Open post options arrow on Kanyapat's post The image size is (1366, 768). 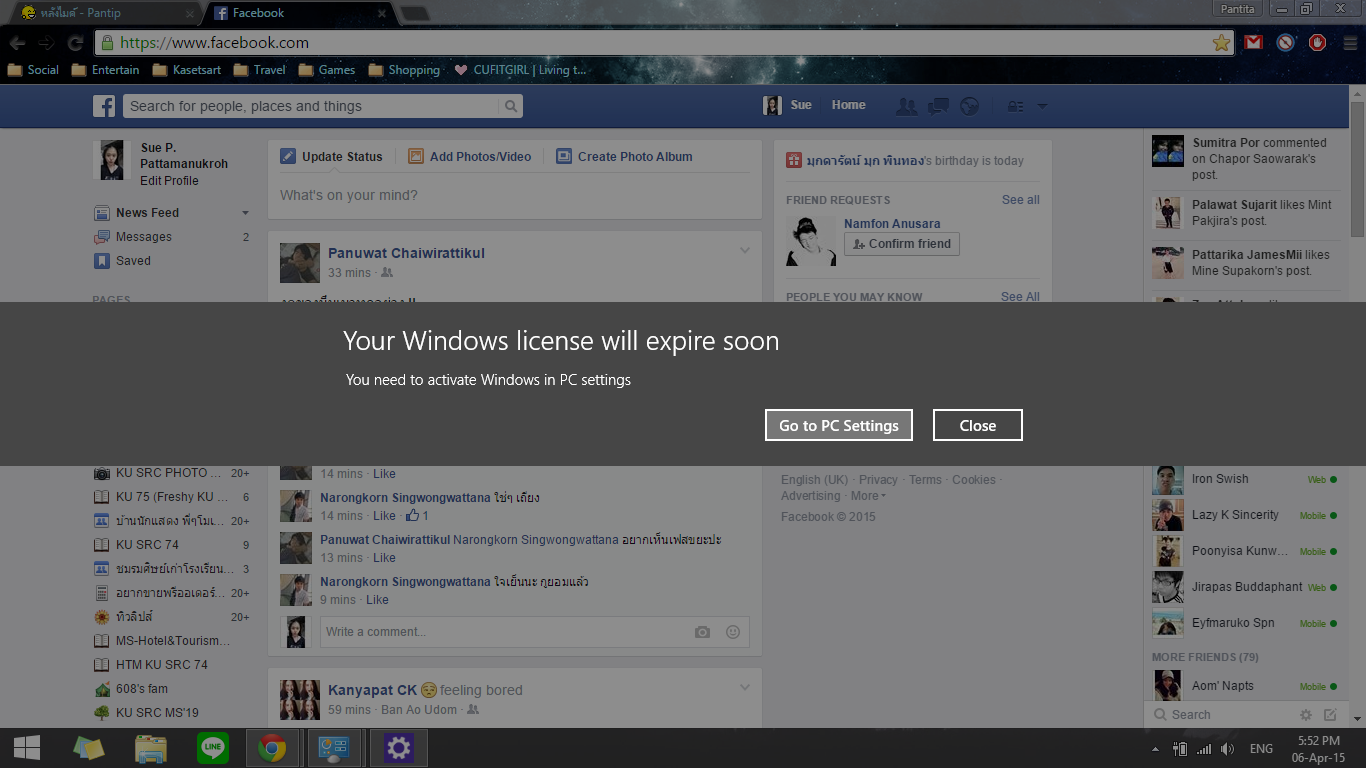745,687
